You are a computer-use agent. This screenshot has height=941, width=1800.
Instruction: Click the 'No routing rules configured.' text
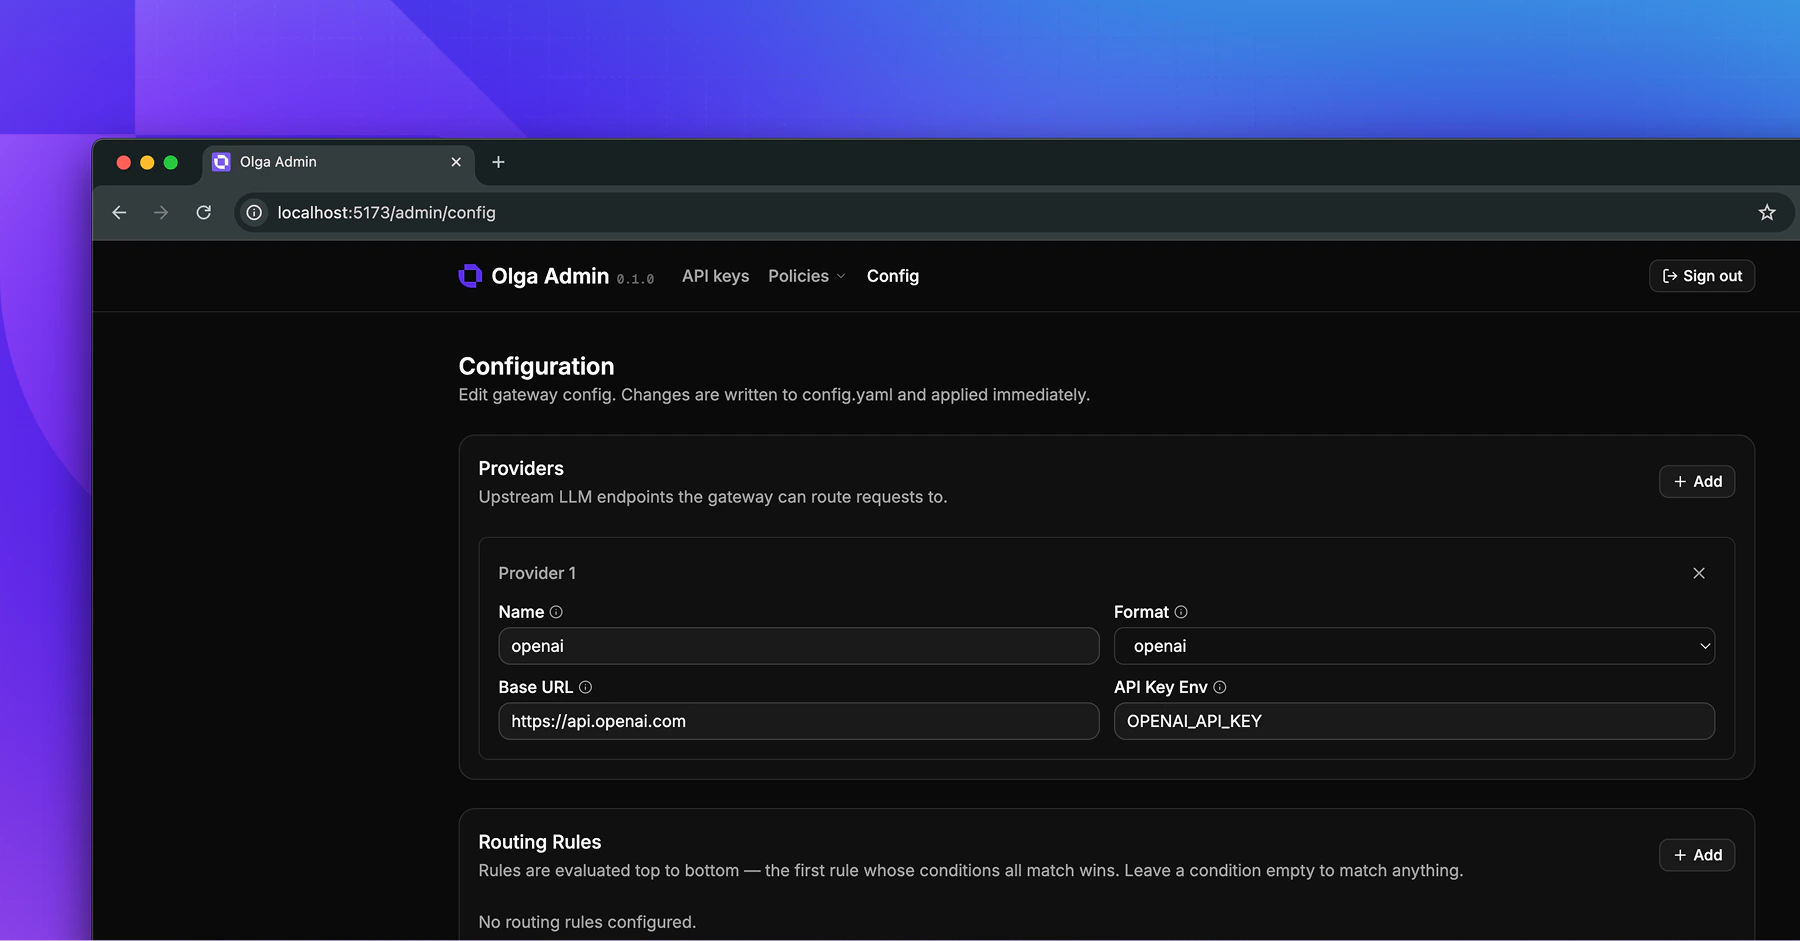click(x=587, y=922)
